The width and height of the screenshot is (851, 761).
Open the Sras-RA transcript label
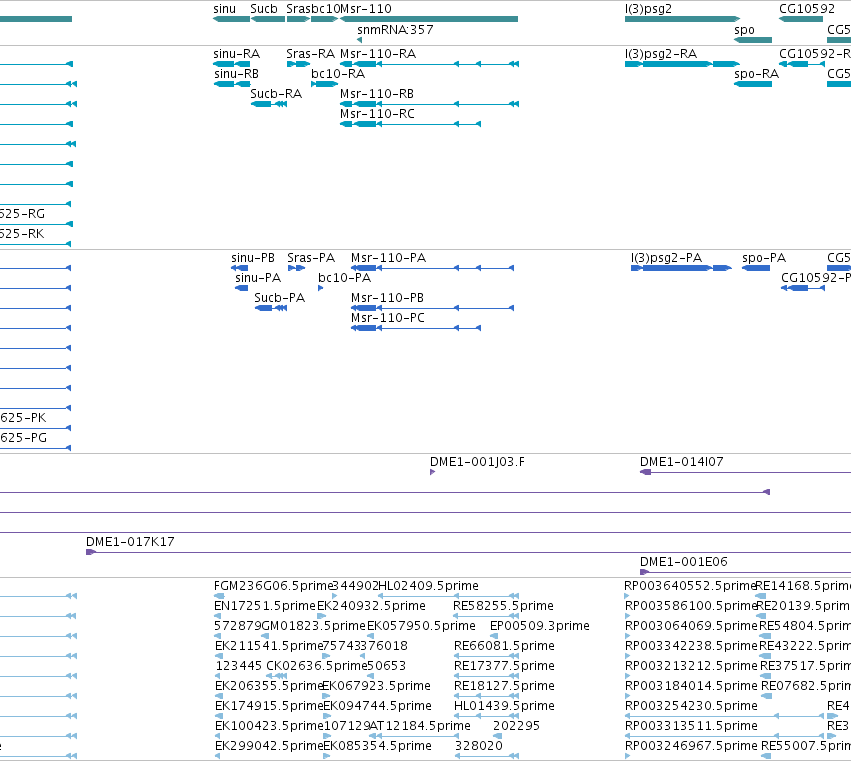coord(310,54)
